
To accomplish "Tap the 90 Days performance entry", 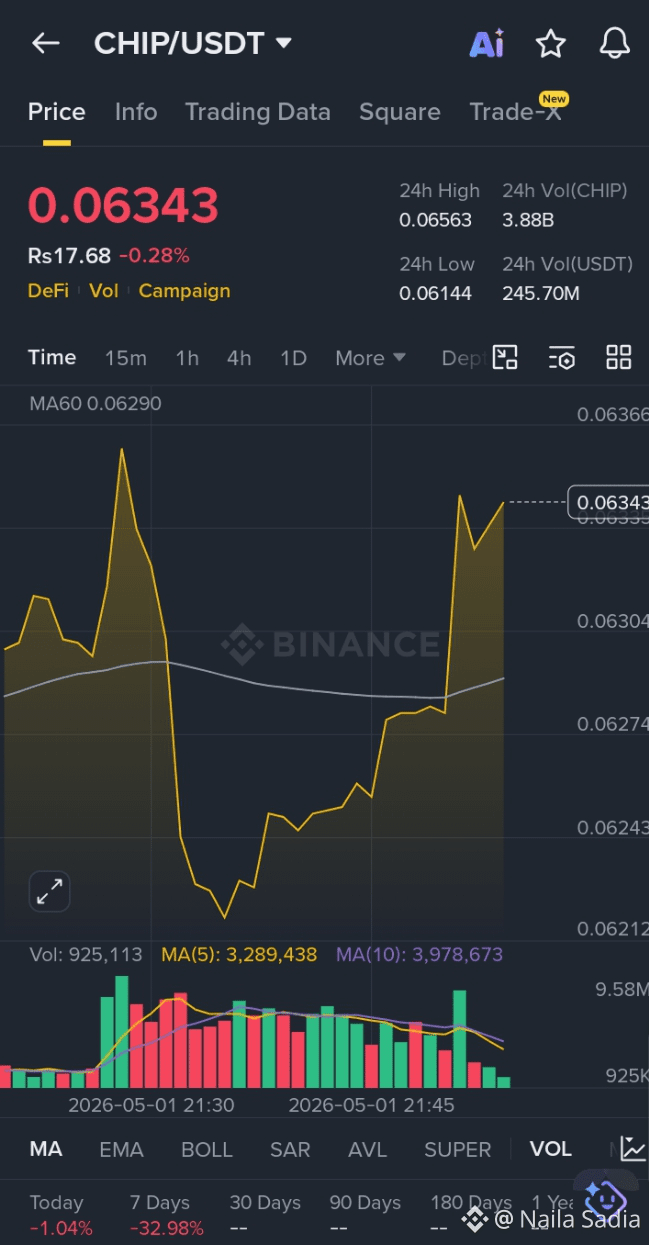I will 365,1215.
